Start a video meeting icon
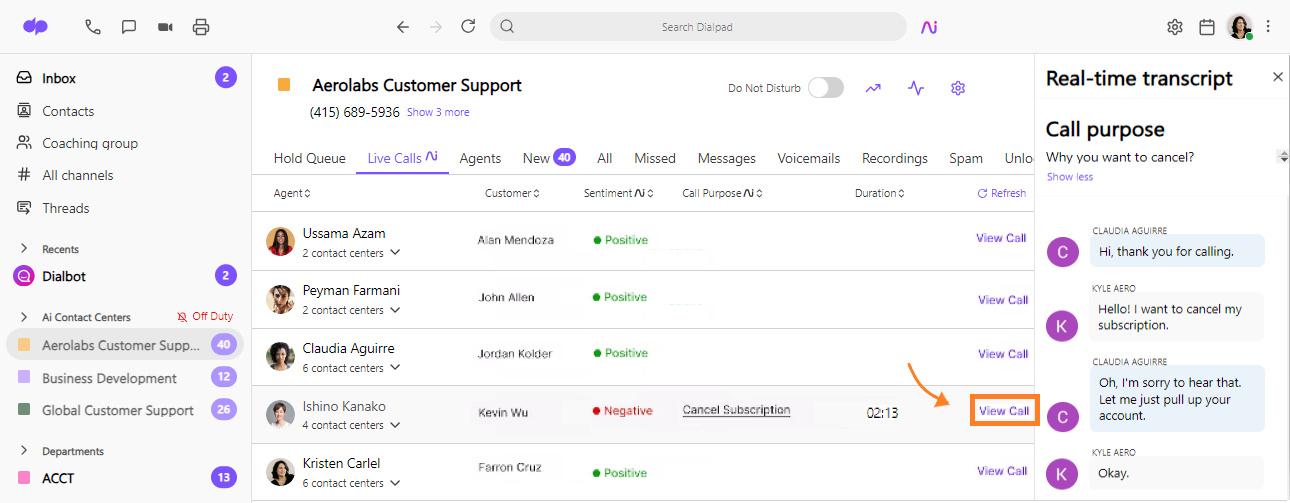 [165, 27]
